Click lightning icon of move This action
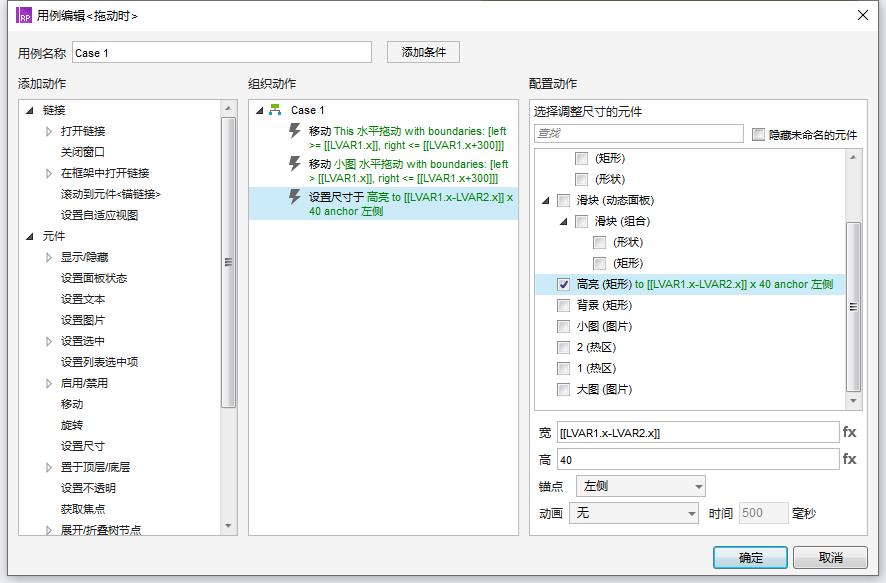The height and width of the screenshot is (583, 886). (295, 132)
